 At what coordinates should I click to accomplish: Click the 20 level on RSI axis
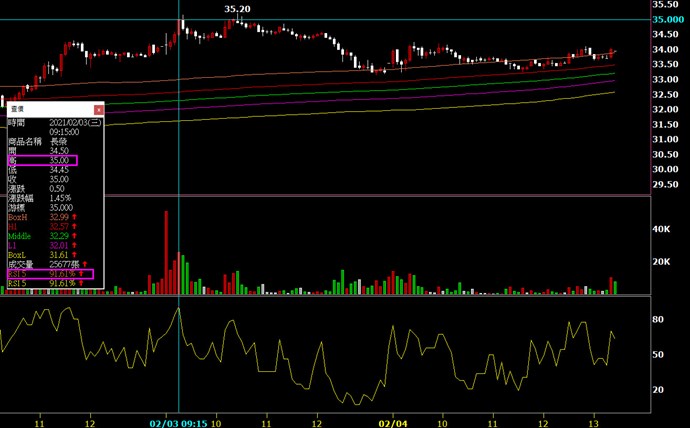657,390
